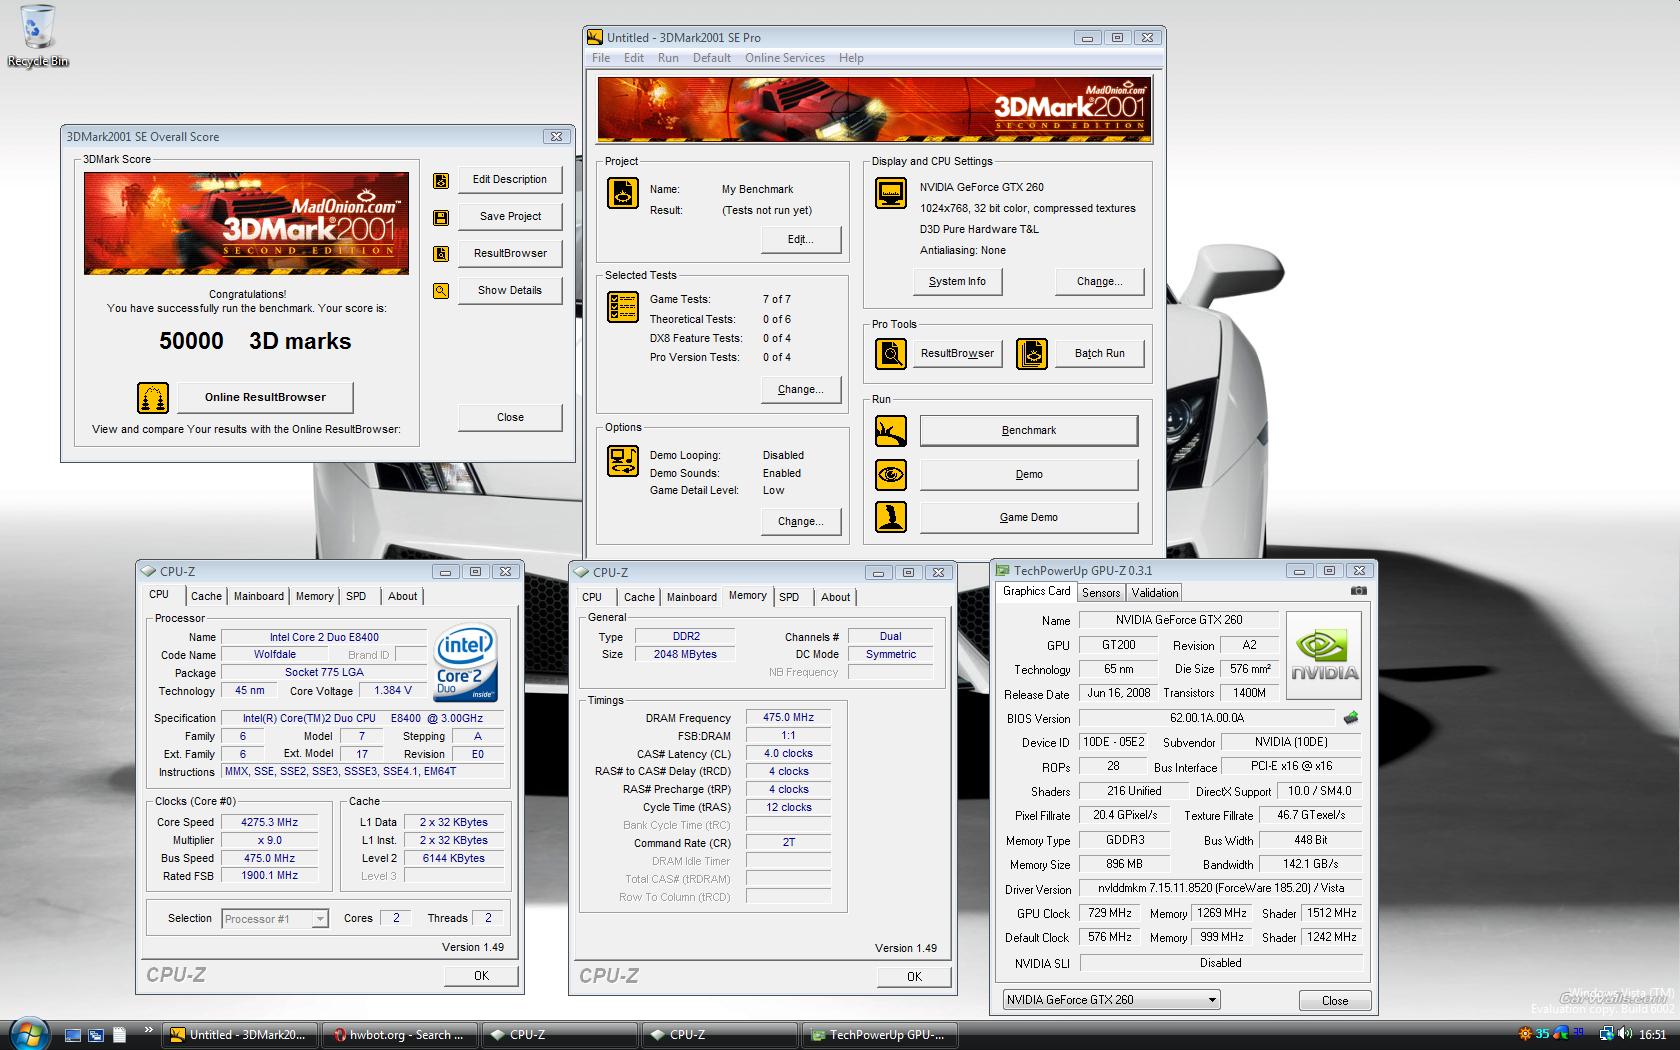Switch to Validation tab in GPU-Z
Image resolution: width=1680 pixels, height=1050 pixels.
pyautogui.click(x=1155, y=593)
